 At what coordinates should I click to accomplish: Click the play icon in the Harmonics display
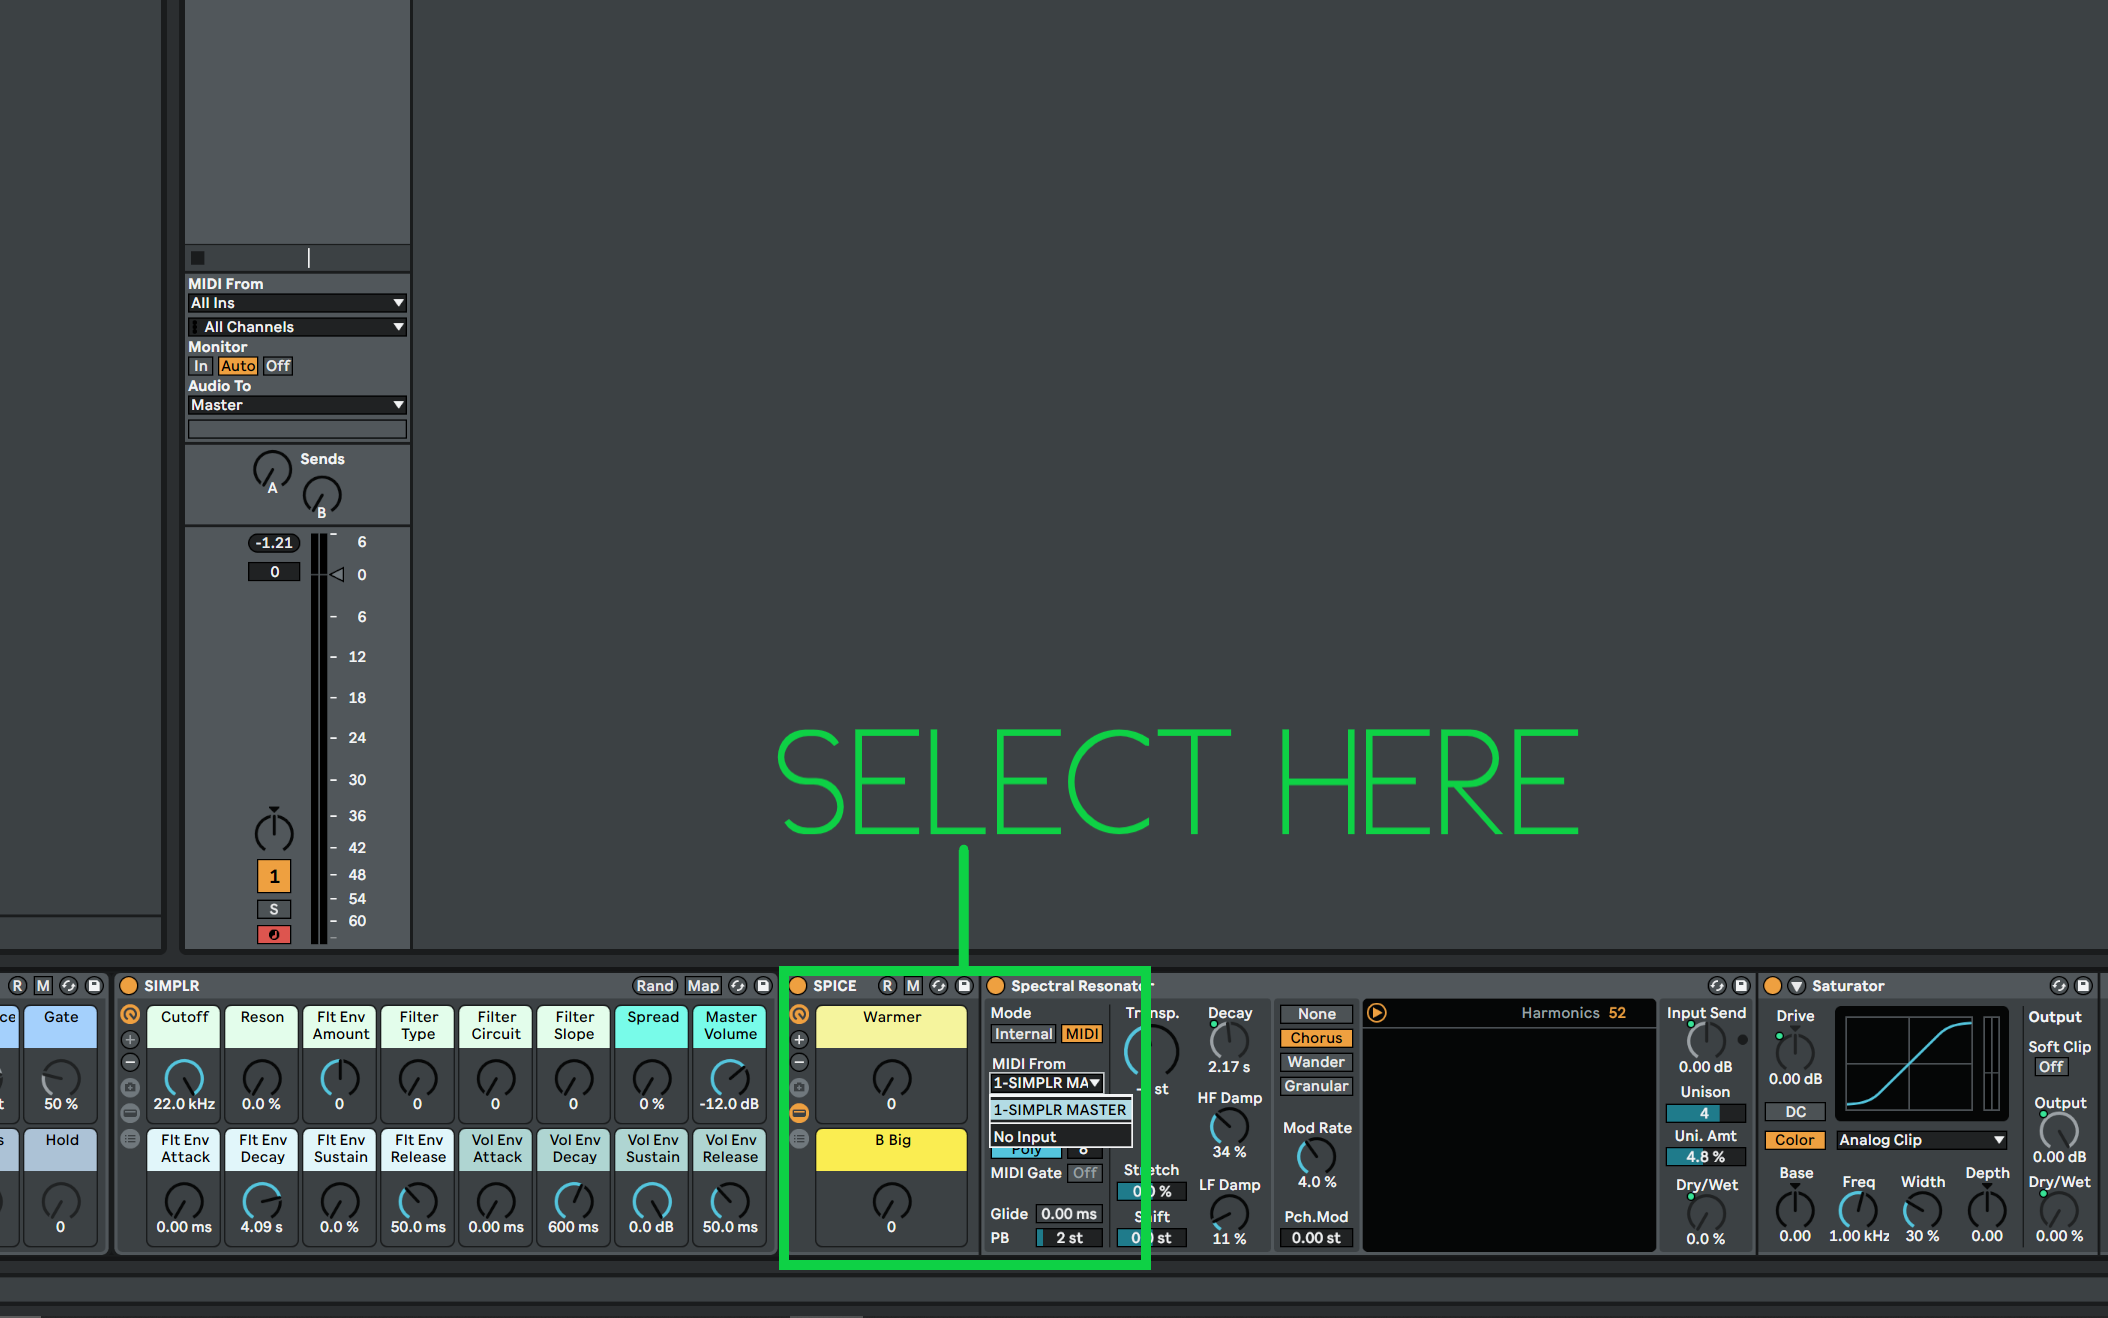point(1378,1013)
